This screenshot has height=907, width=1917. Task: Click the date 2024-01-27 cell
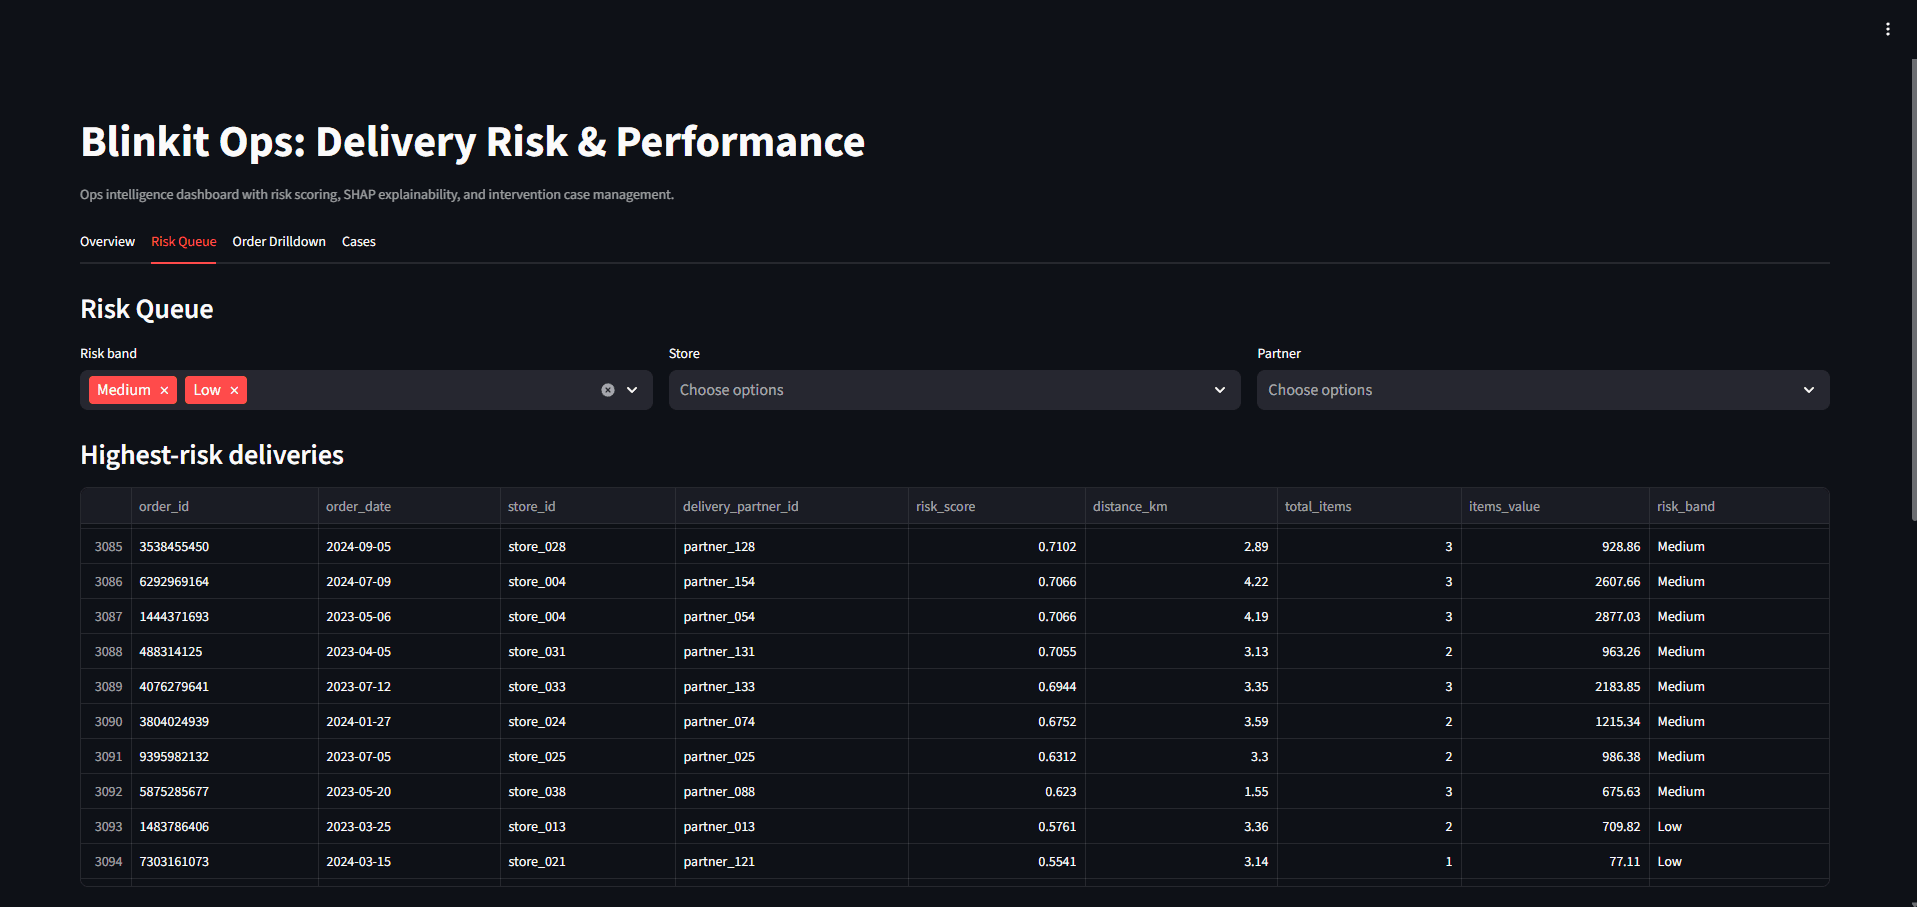409,722
